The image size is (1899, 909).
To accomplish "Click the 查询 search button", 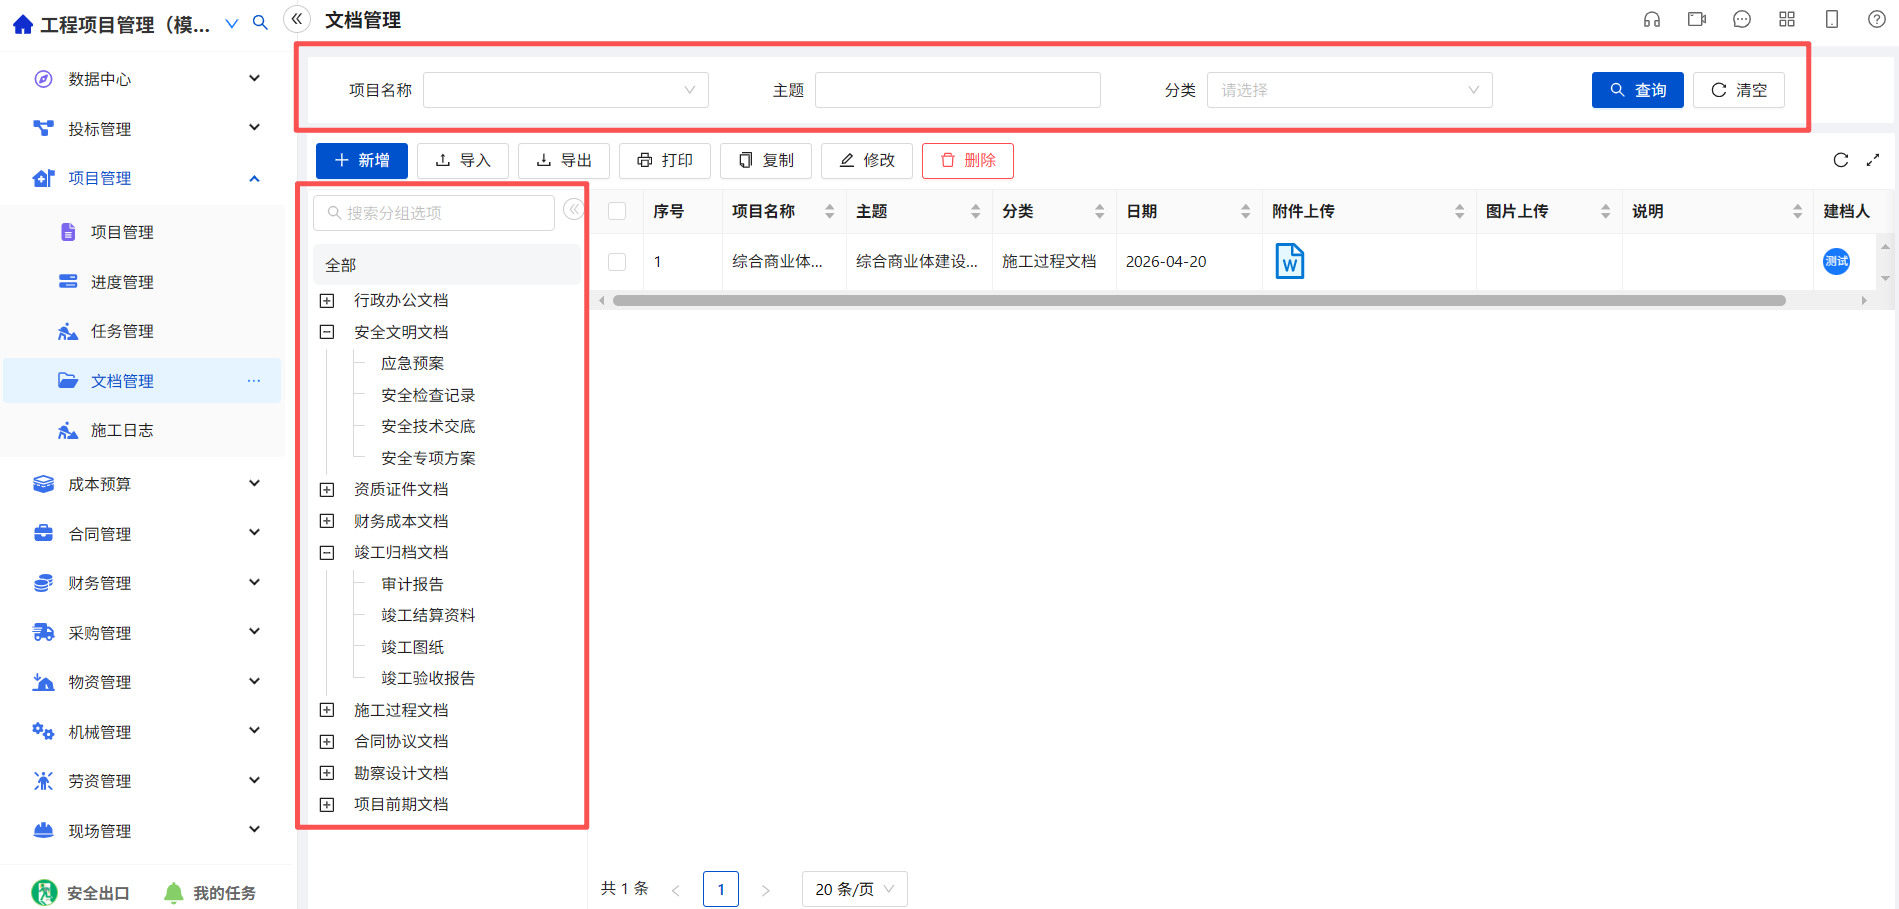I will pyautogui.click(x=1638, y=90).
